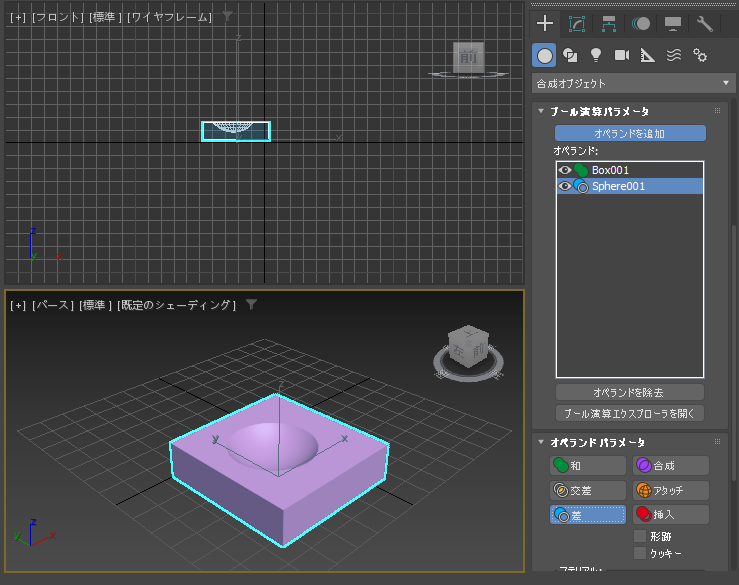The image size is (739, 585).
Task: Select Sphere001 in the operand list
Action: click(x=630, y=186)
